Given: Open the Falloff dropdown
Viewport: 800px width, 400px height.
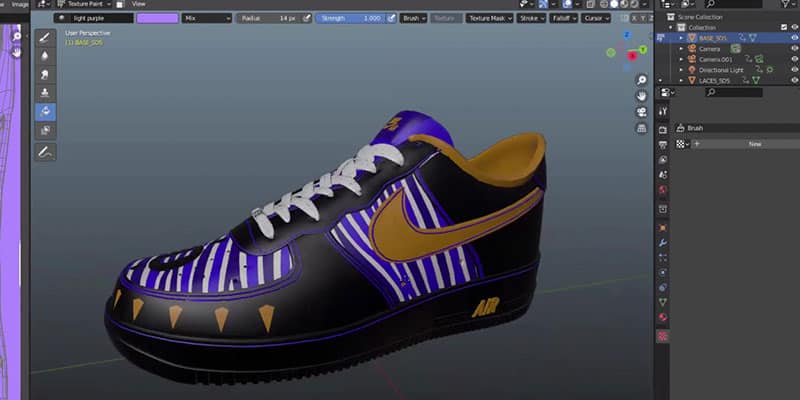Looking at the screenshot, I should pos(564,18).
